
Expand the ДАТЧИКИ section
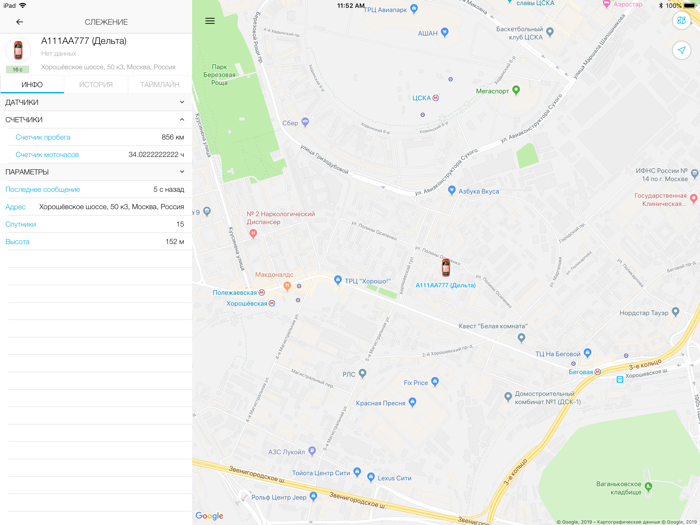pyautogui.click(x=96, y=102)
